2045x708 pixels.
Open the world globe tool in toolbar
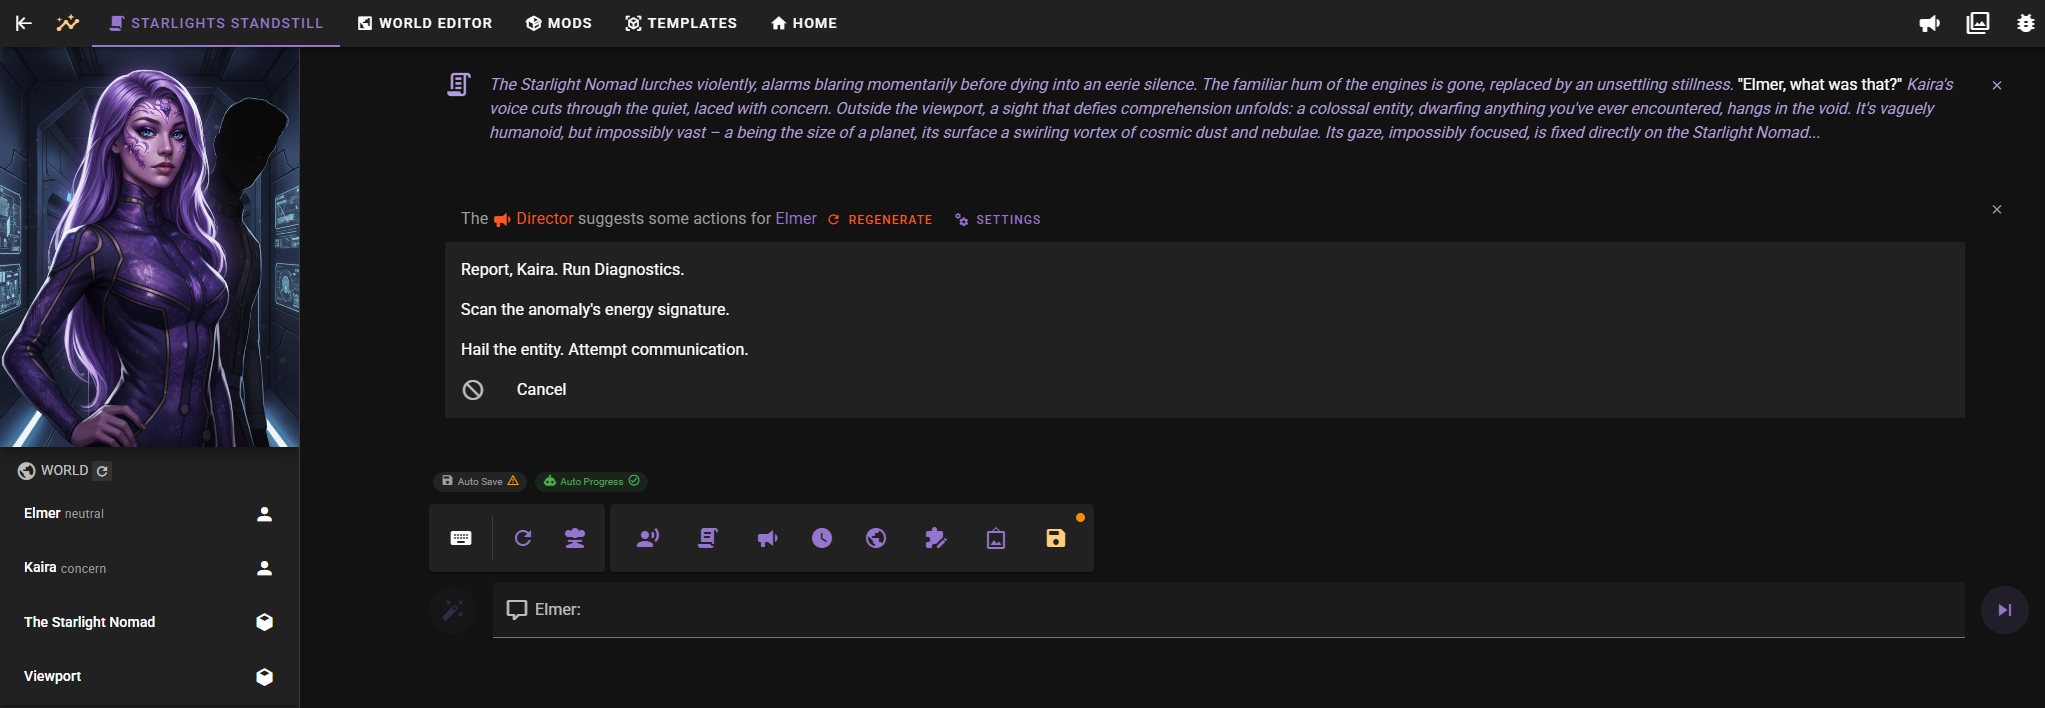point(876,538)
